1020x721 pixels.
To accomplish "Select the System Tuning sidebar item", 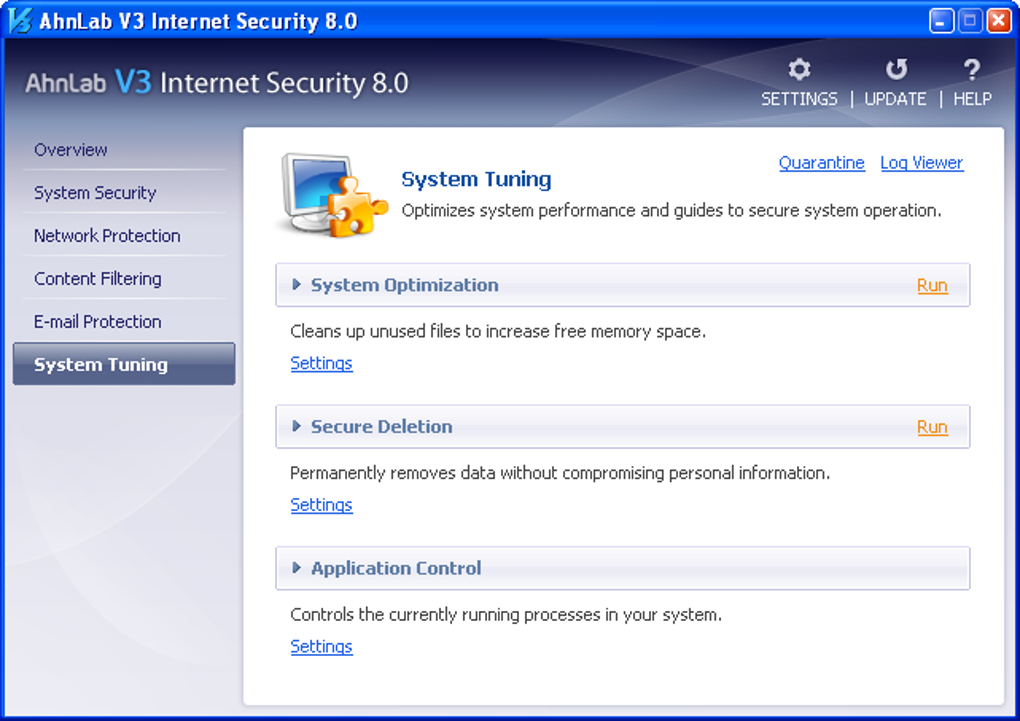I will coord(101,365).
